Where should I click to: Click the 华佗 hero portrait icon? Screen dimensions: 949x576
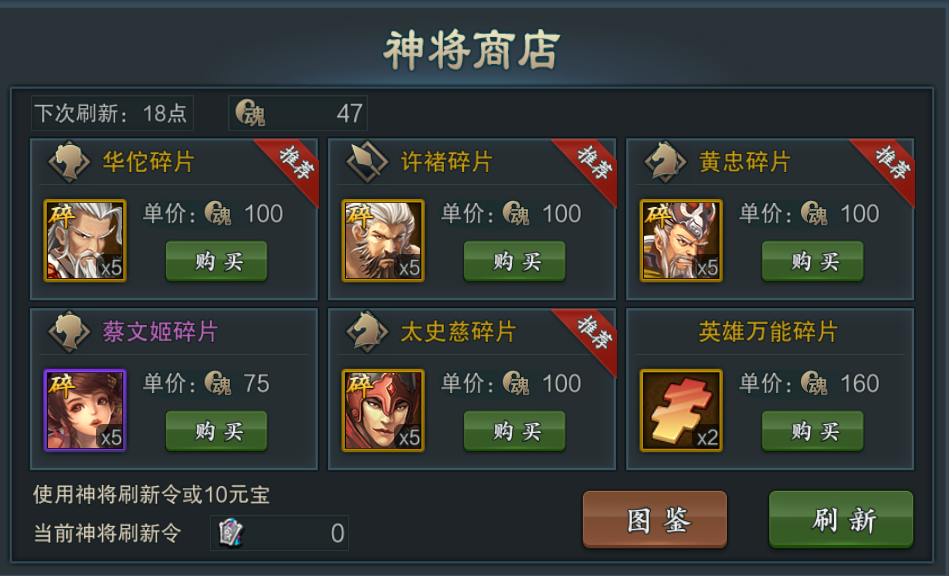pyautogui.click(x=85, y=241)
